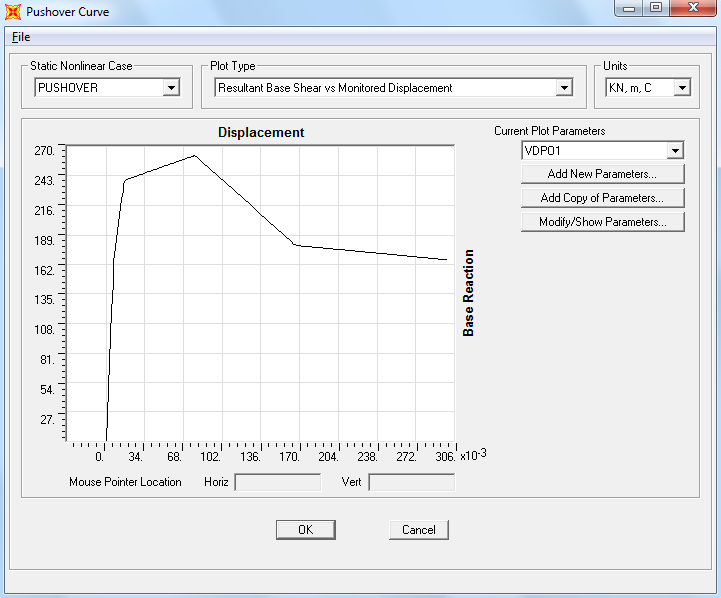Click the Mouse Pointer Location label
This screenshot has height=598, width=721.
point(125,482)
